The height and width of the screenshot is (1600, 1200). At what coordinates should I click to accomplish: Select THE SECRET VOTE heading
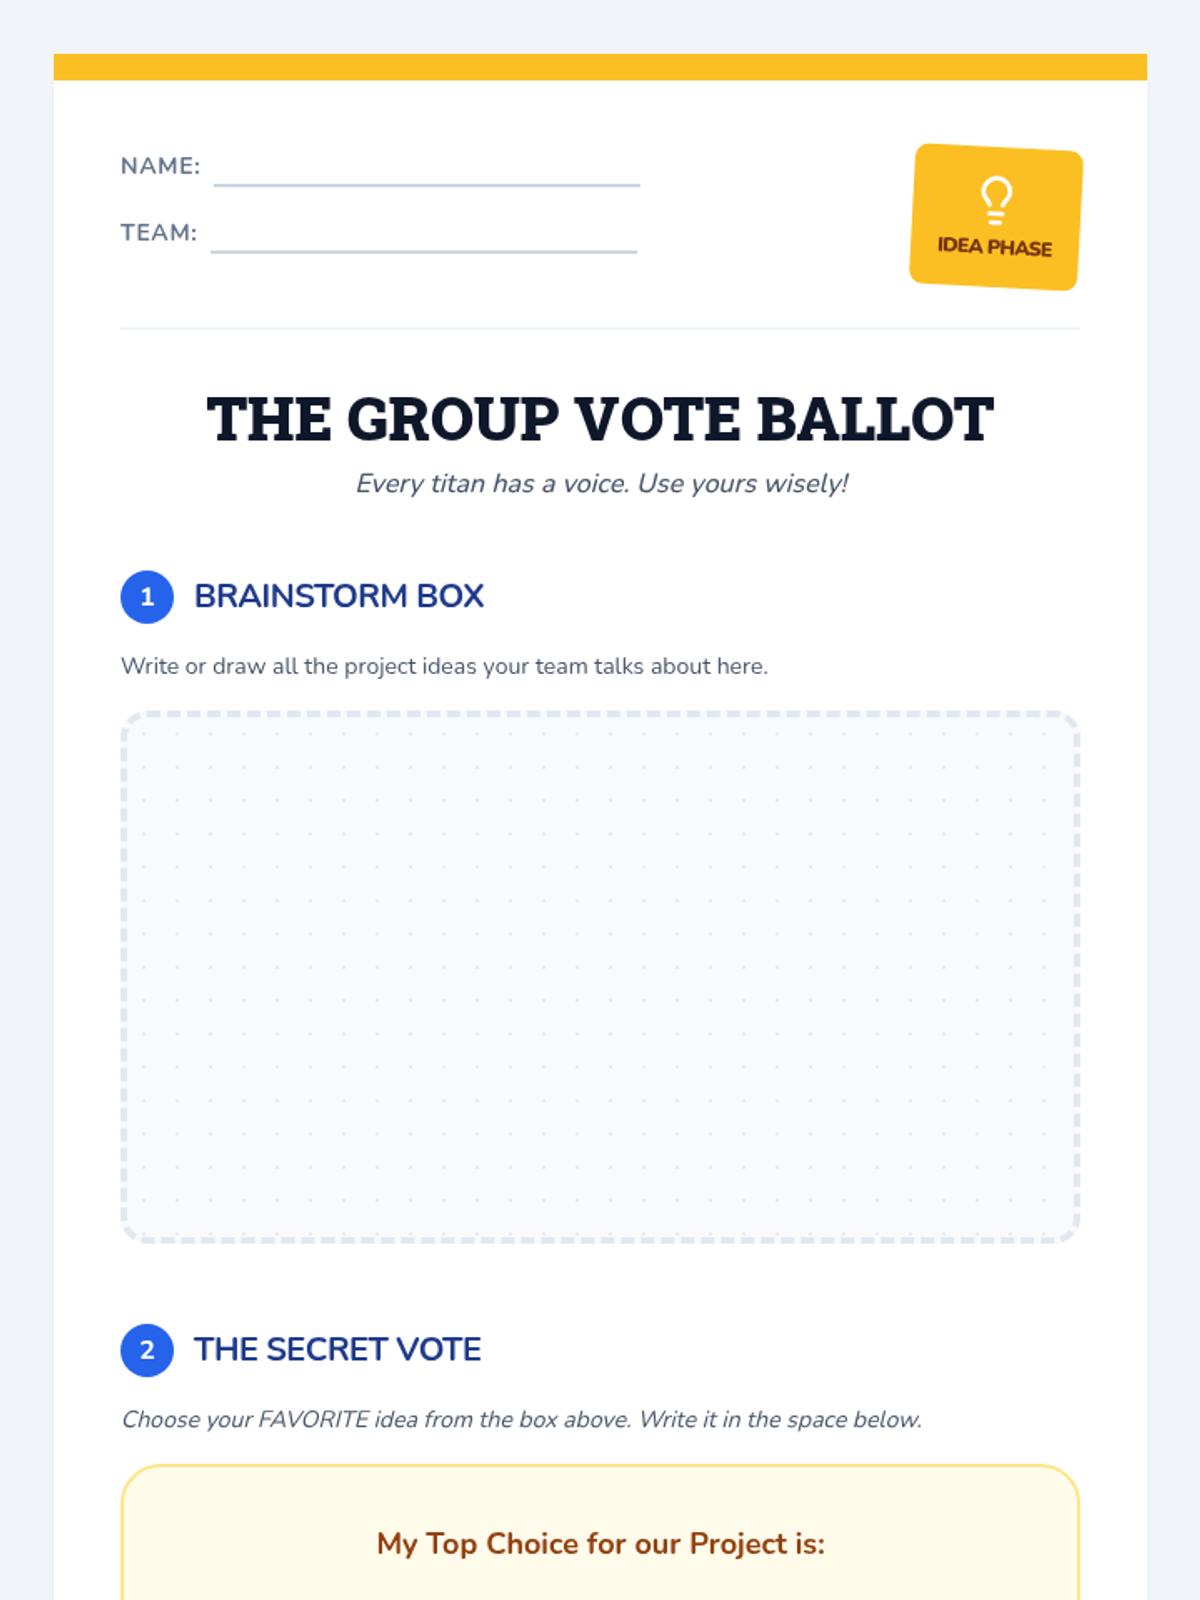click(337, 1349)
